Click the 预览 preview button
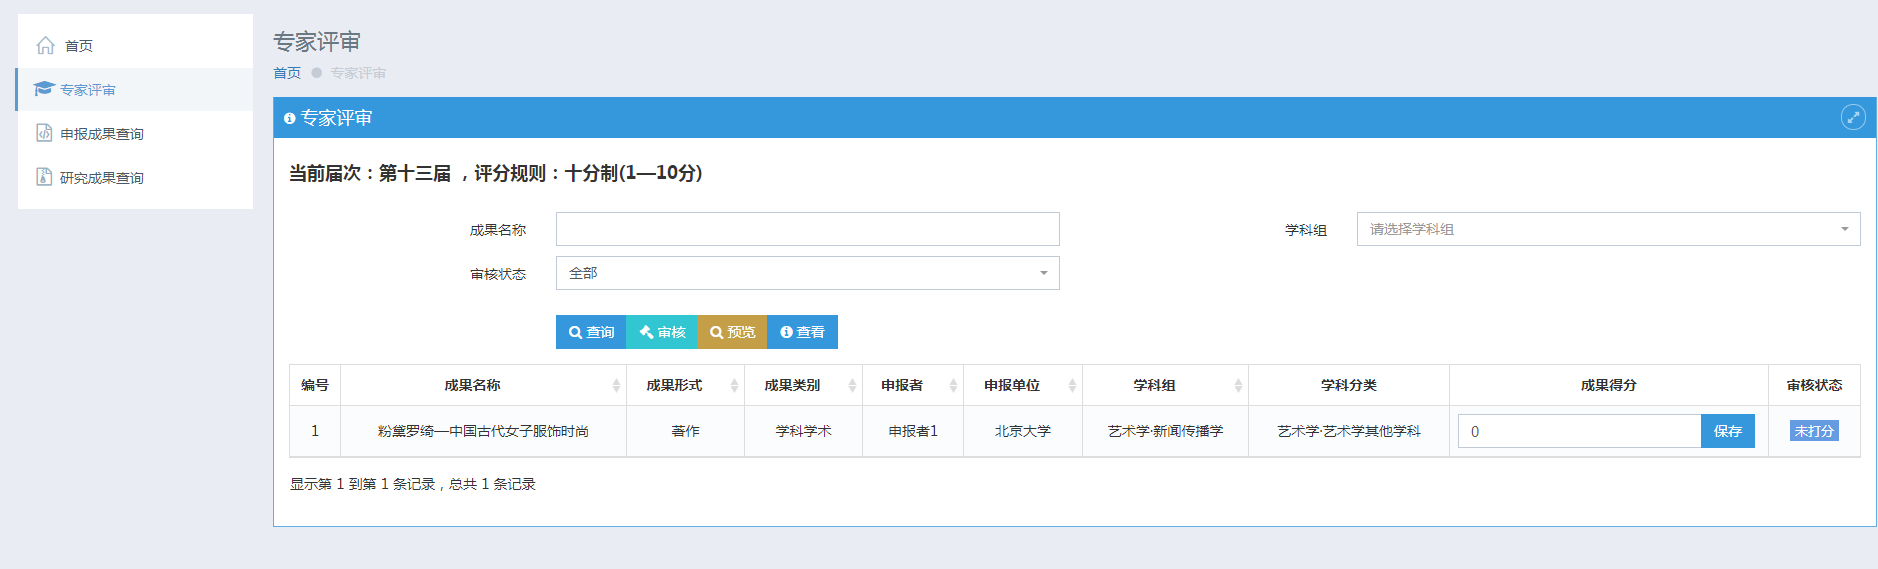This screenshot has height=569, width=1878. [732, 332]
